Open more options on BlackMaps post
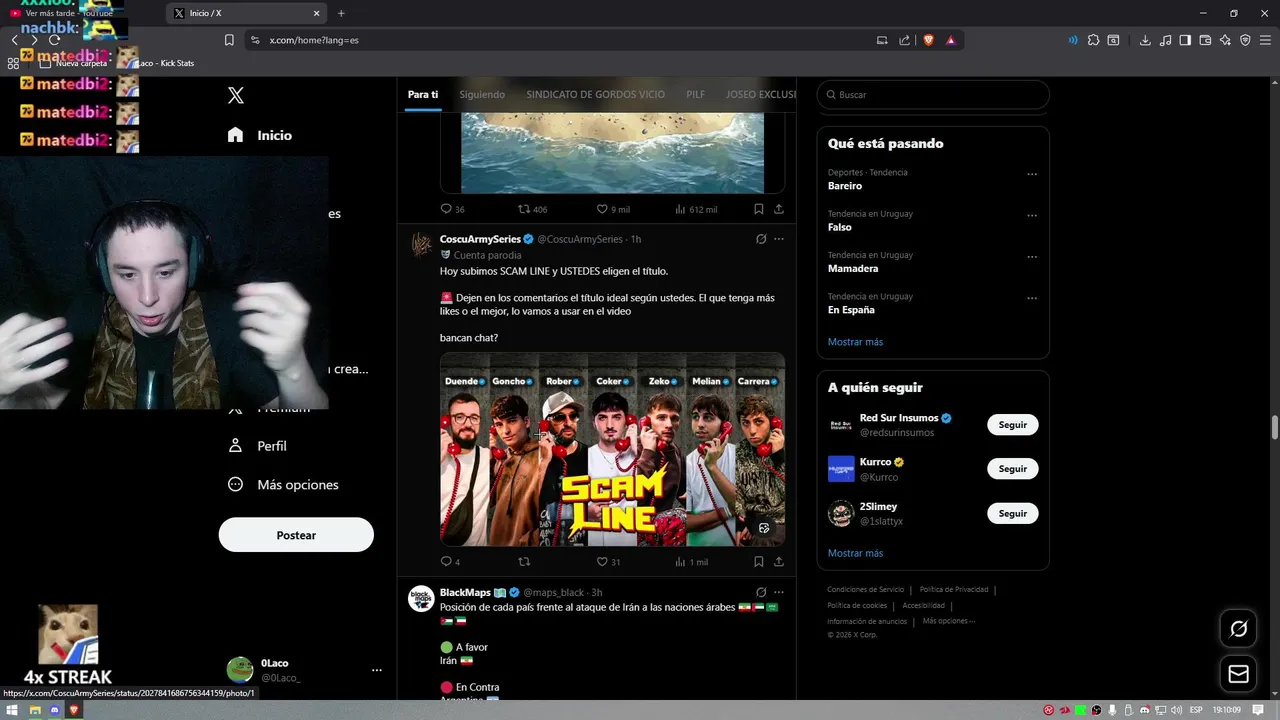Screen dimensions: 1280x720 tap(779, 592)
